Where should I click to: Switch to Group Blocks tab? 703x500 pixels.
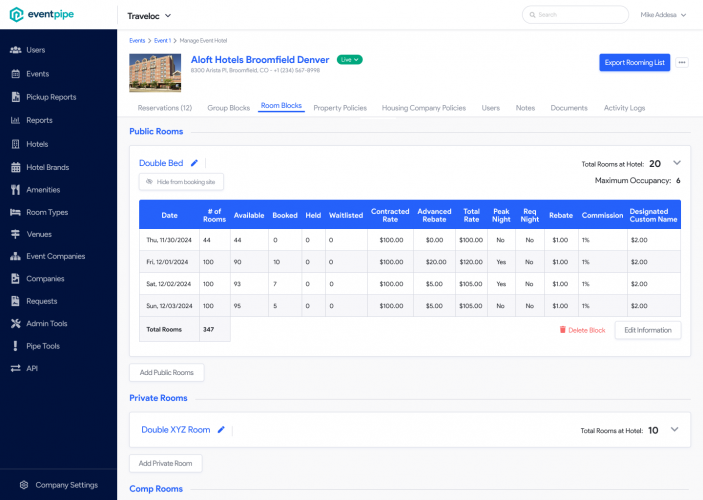coord(229,108)
